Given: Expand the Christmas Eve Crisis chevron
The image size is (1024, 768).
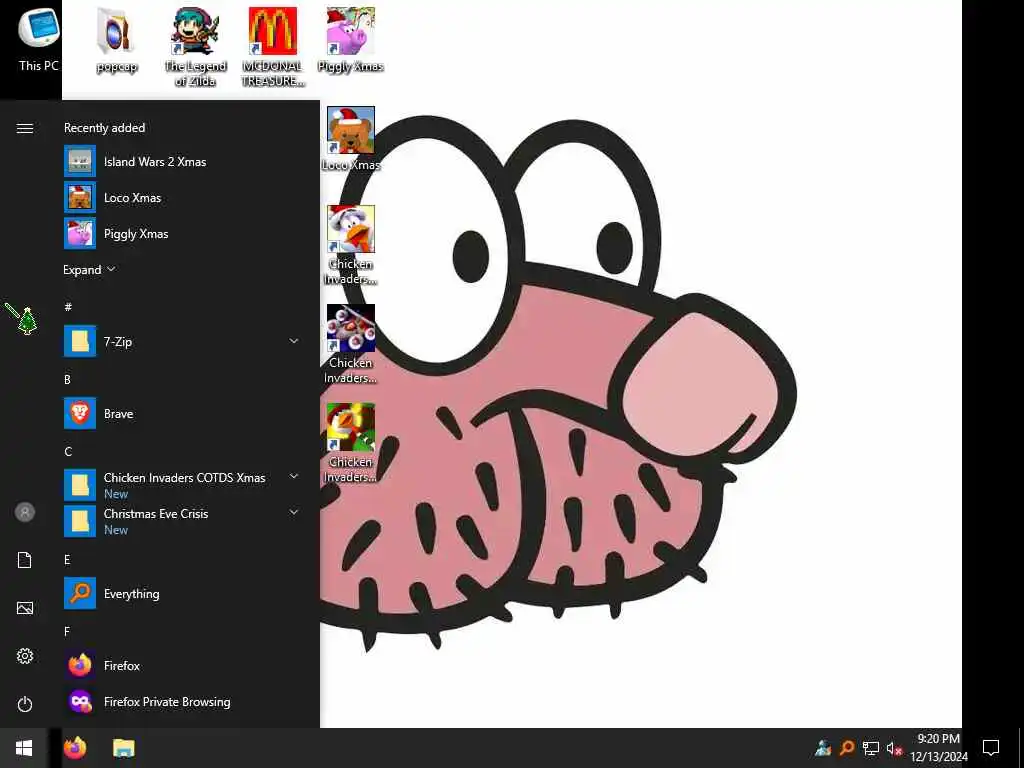Looking at the screenshot, I should tap(294, 513).
